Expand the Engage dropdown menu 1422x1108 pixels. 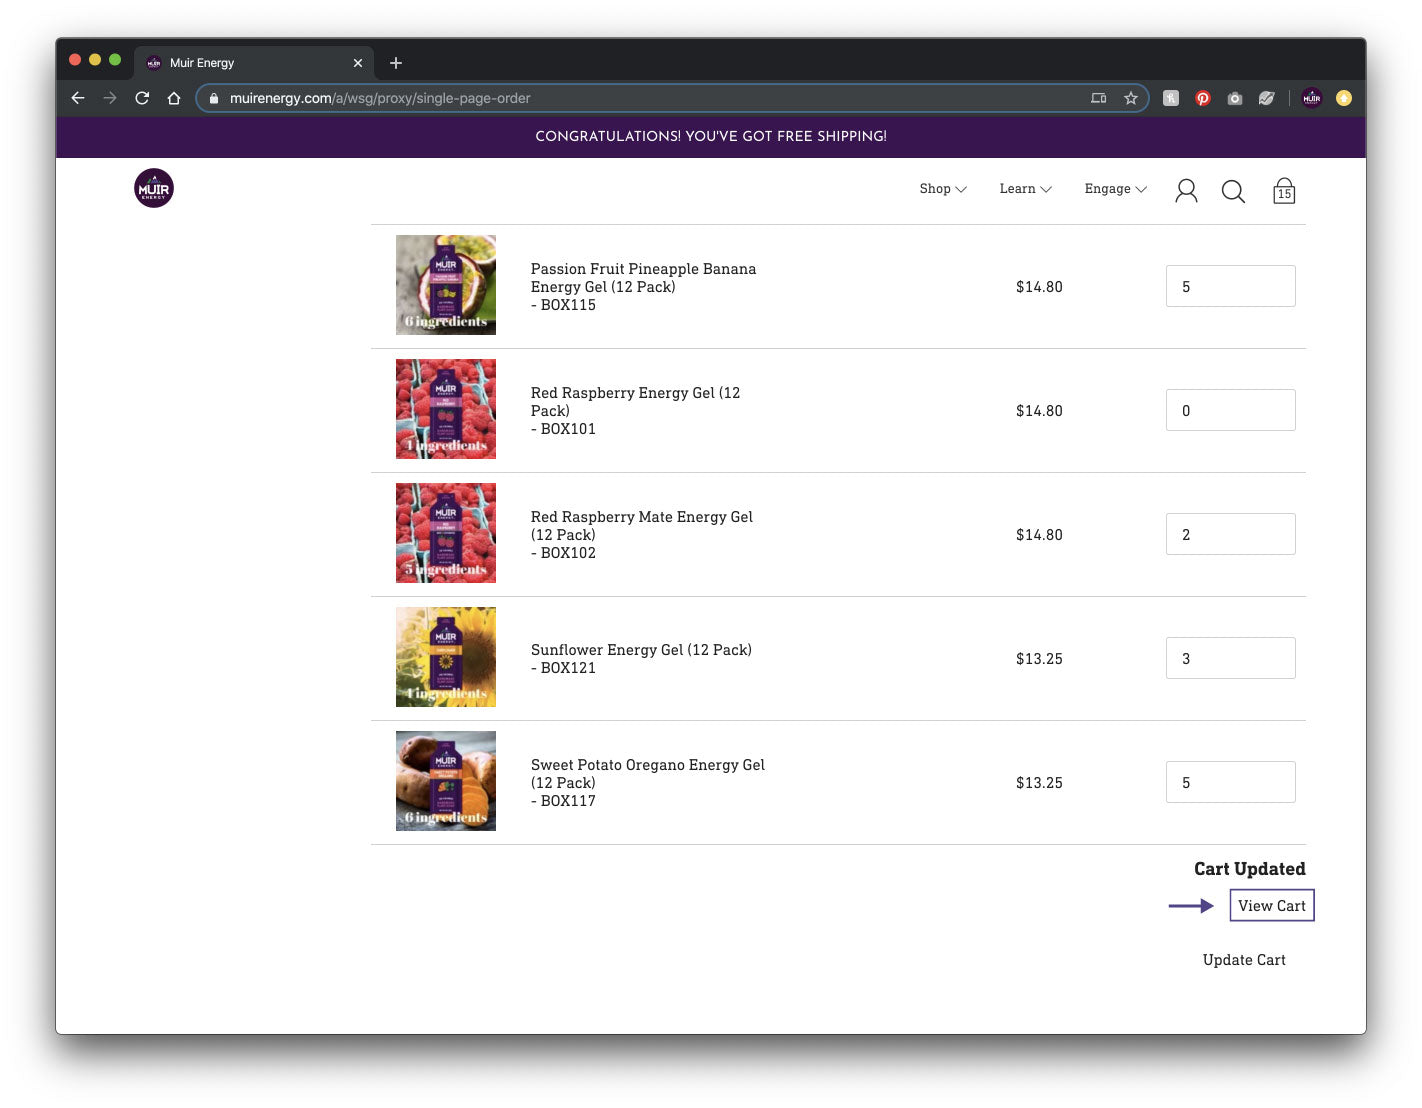1115,189
